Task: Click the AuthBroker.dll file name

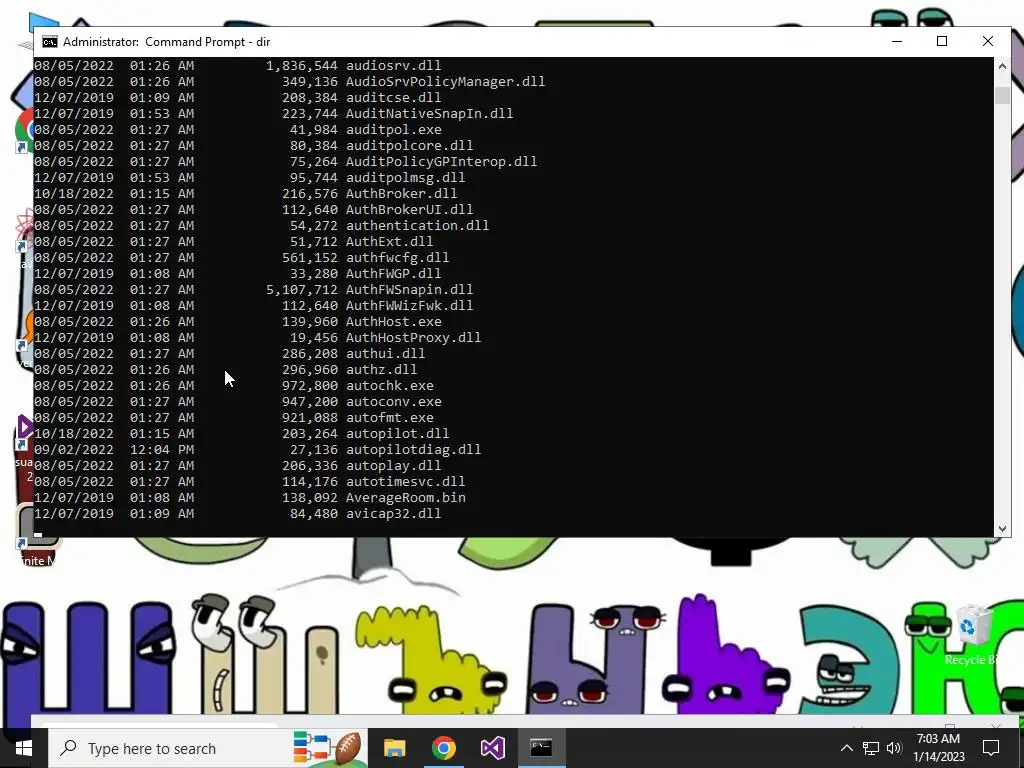Action: click(402, 193)
